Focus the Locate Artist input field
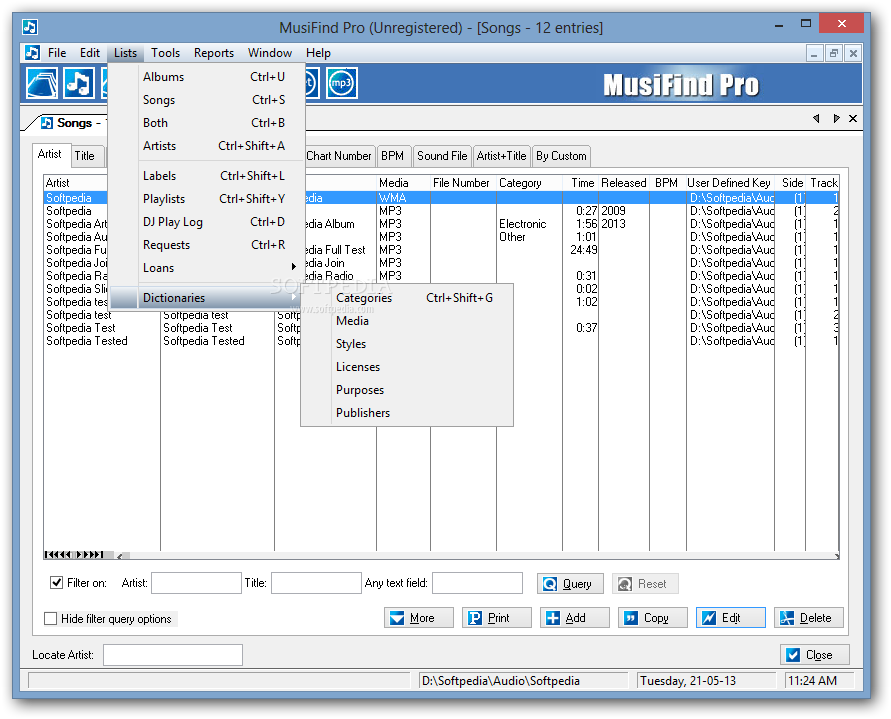Viewport: 891px width, 719px height. point(173,655)
